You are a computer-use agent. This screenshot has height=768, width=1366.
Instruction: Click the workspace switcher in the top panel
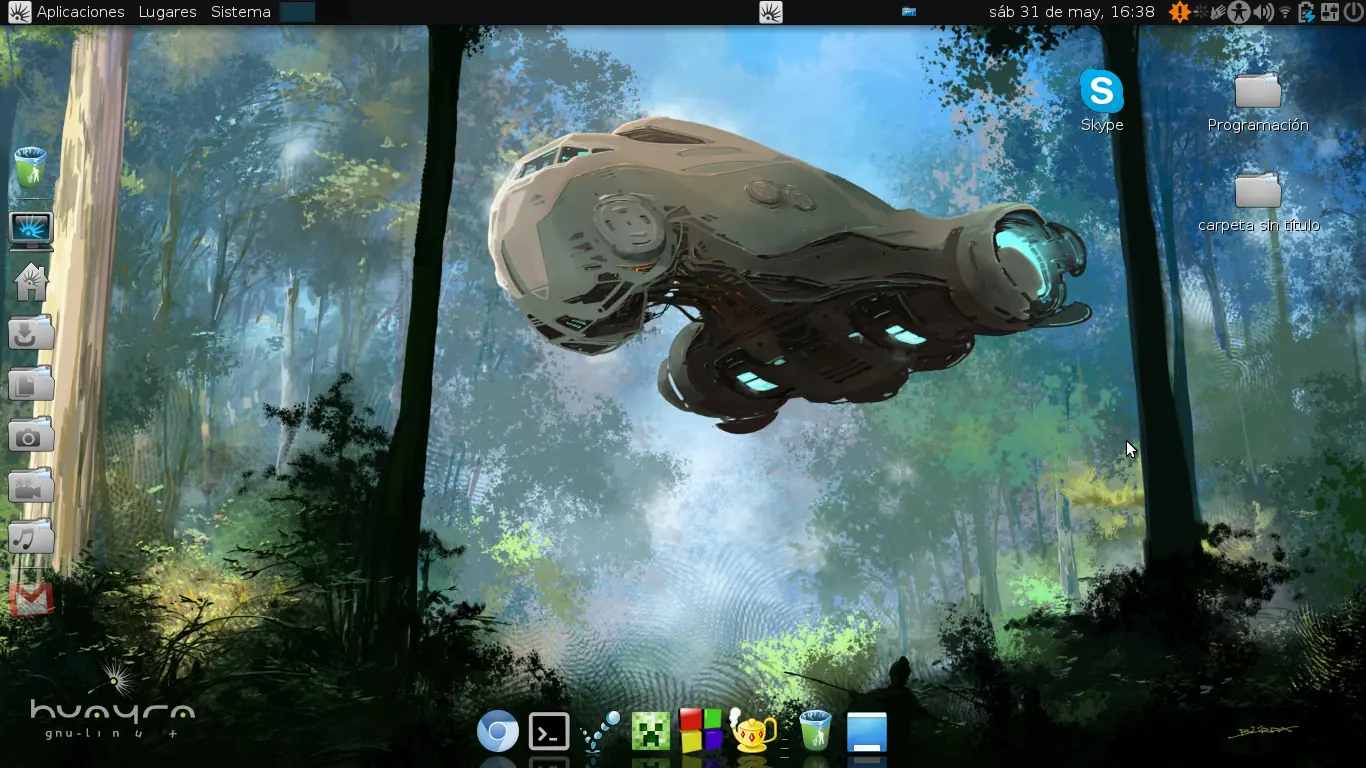click(x=315, y=12)
